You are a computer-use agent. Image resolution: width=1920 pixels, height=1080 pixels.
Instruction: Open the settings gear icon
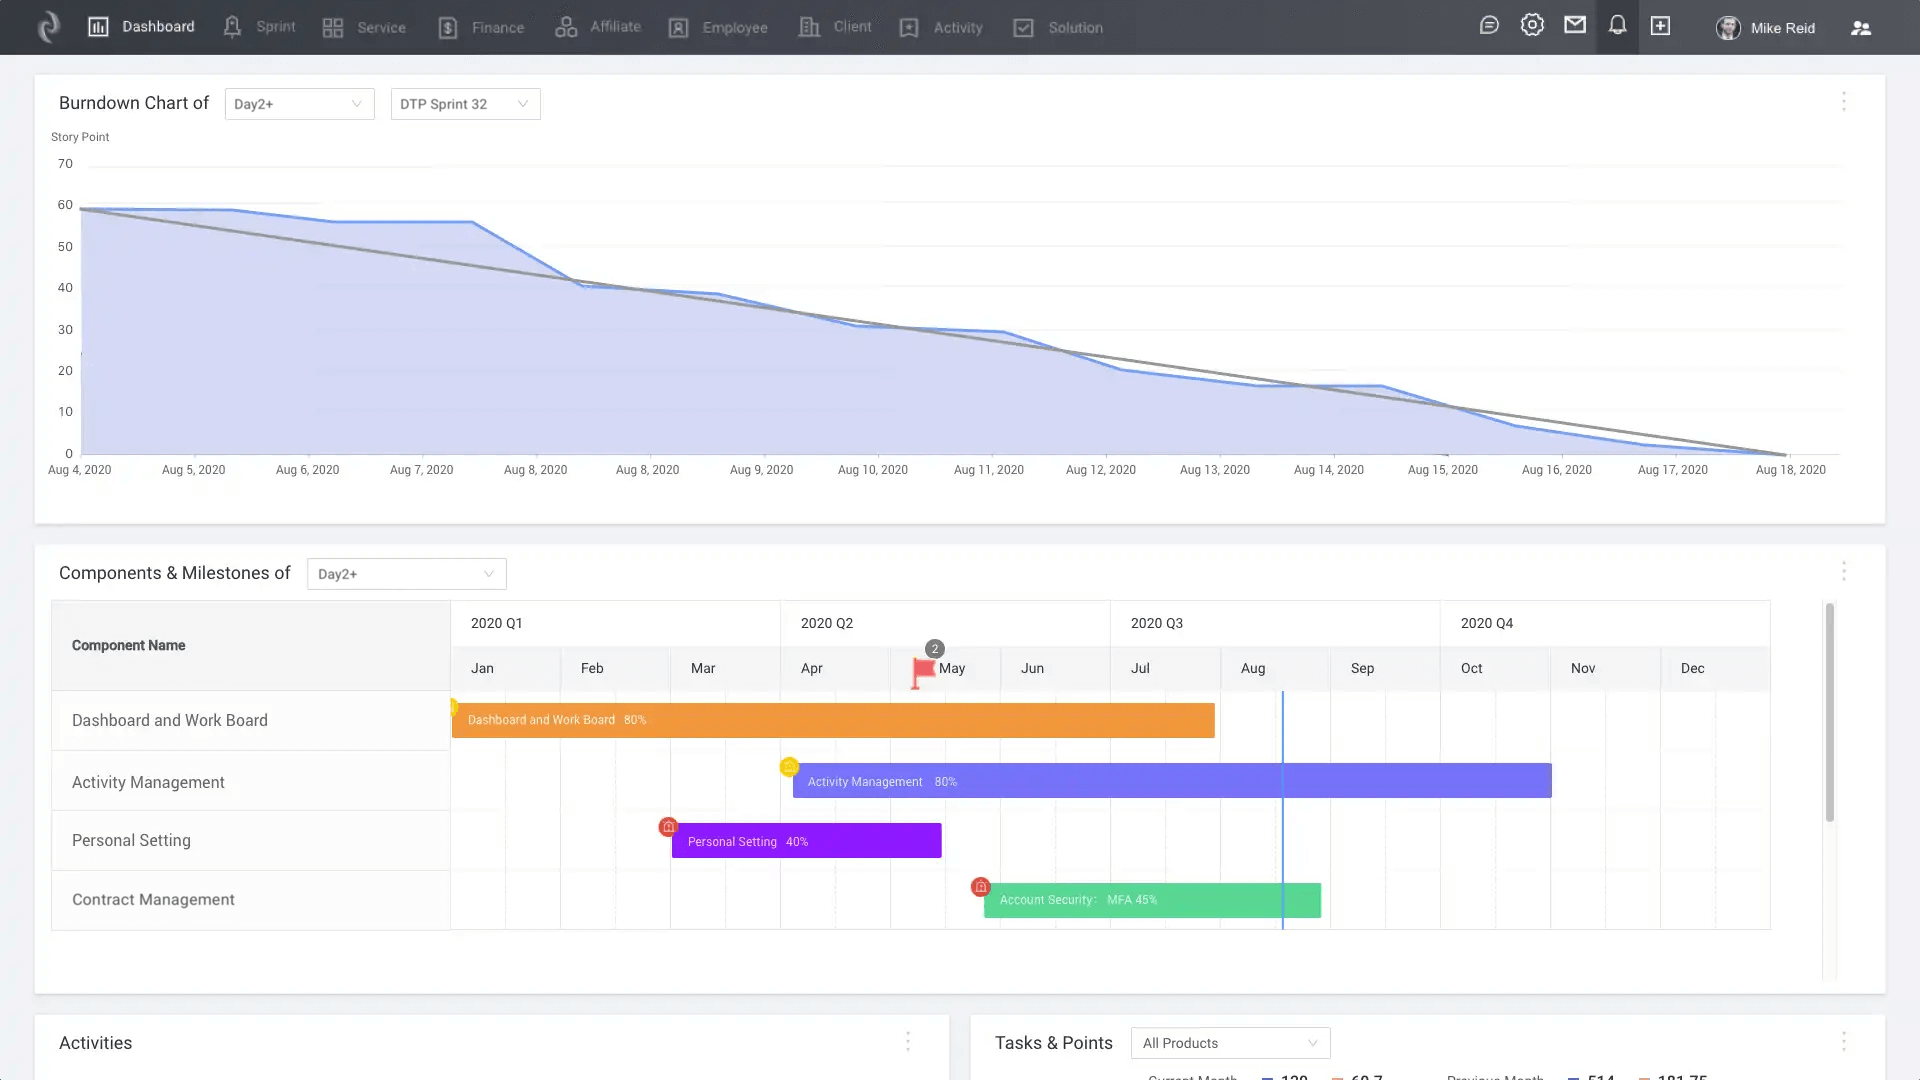(1532, 26)
